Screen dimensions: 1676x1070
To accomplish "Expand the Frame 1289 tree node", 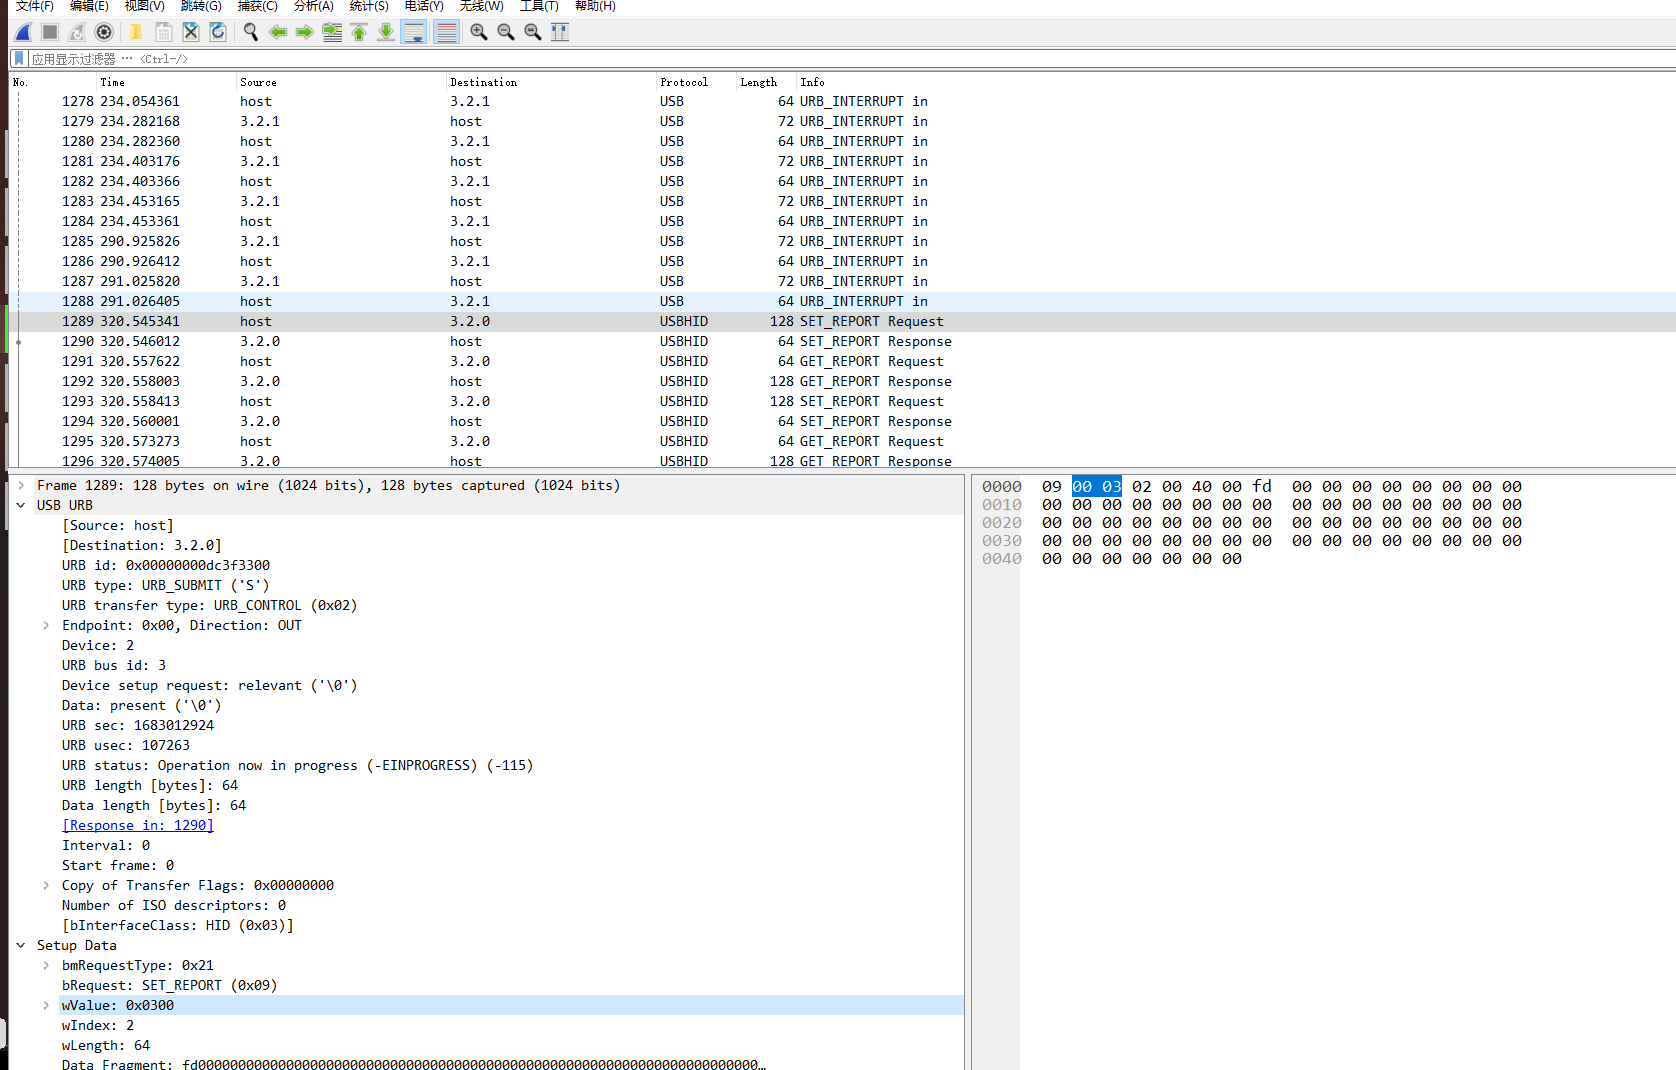I will 21,485.
